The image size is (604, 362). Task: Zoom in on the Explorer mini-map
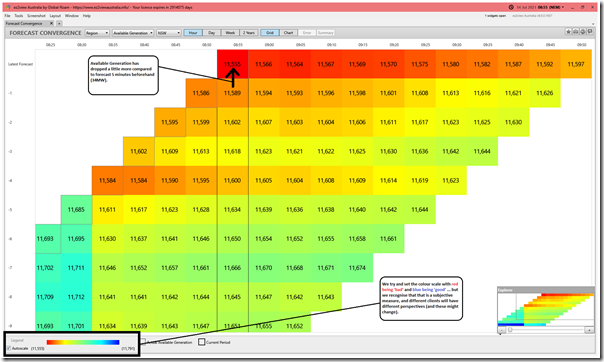click(589, 330)
